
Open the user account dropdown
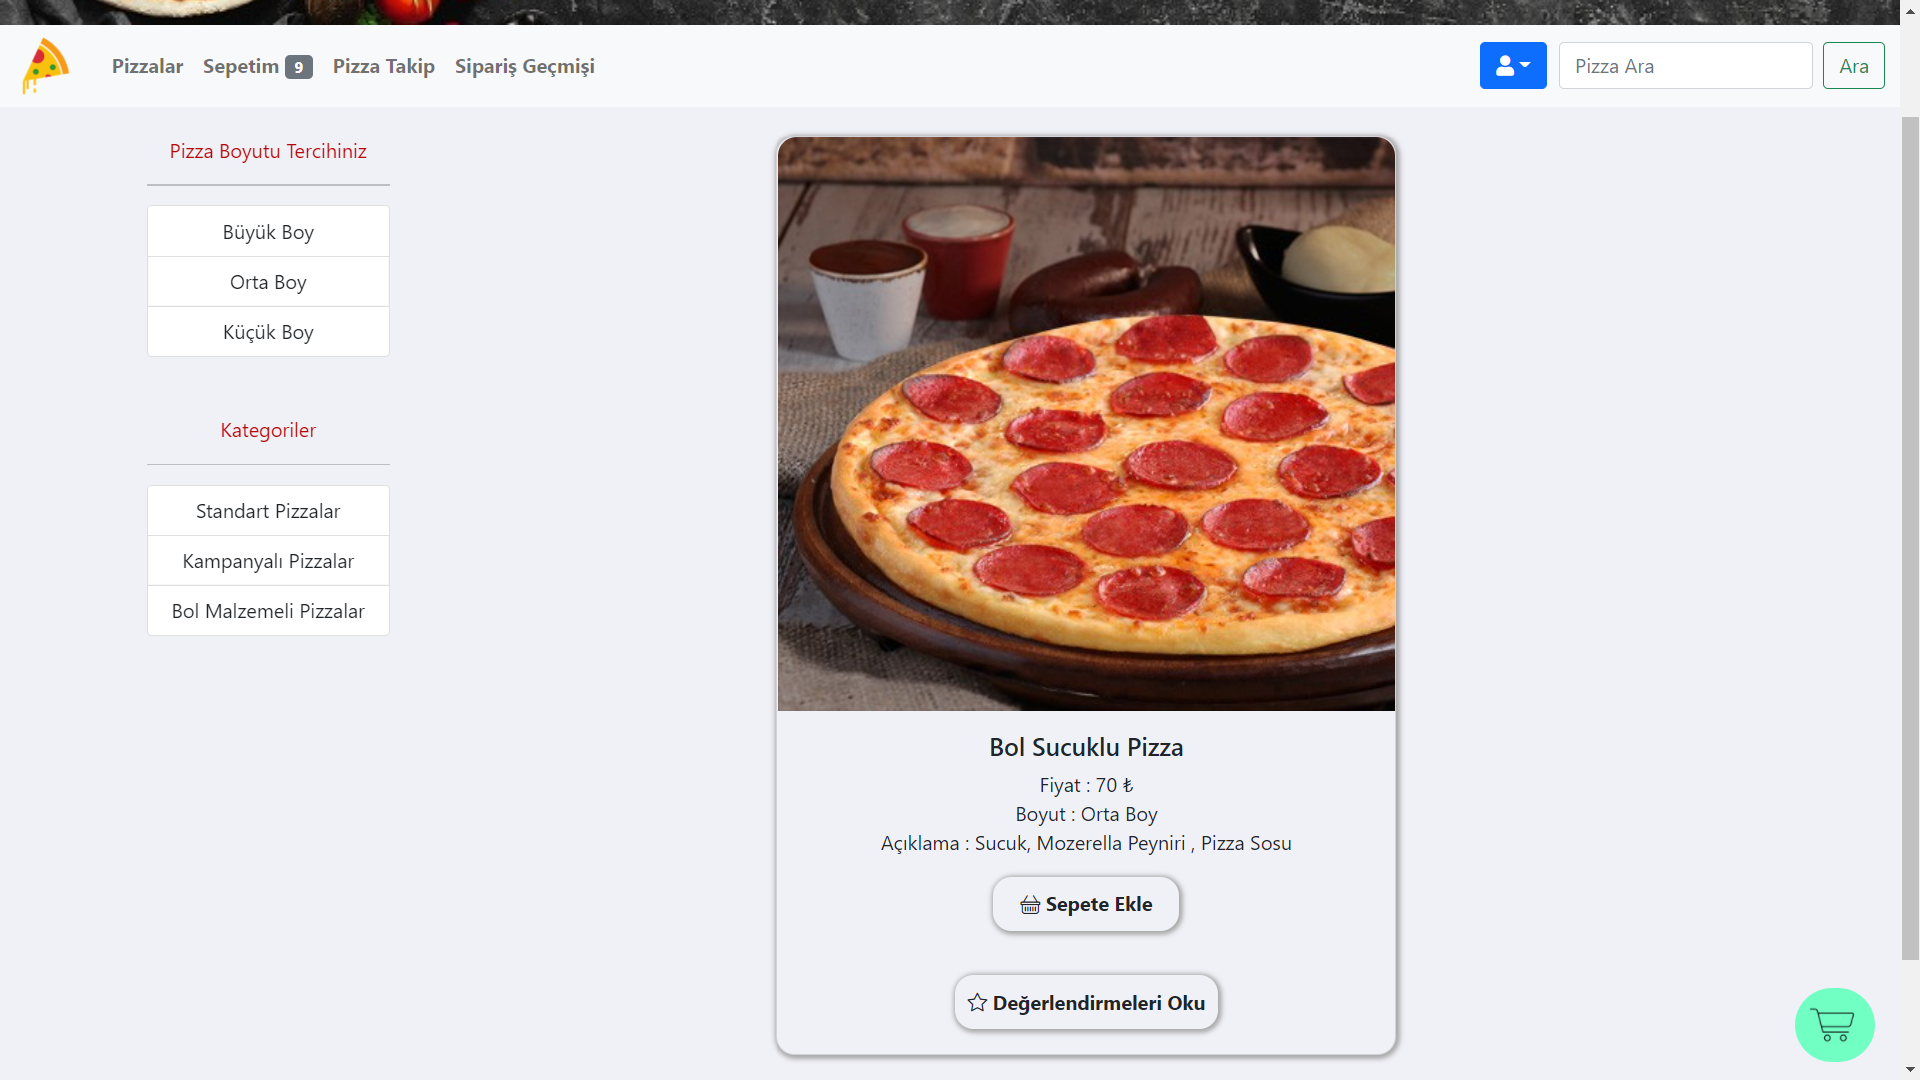pos(1512,66)
